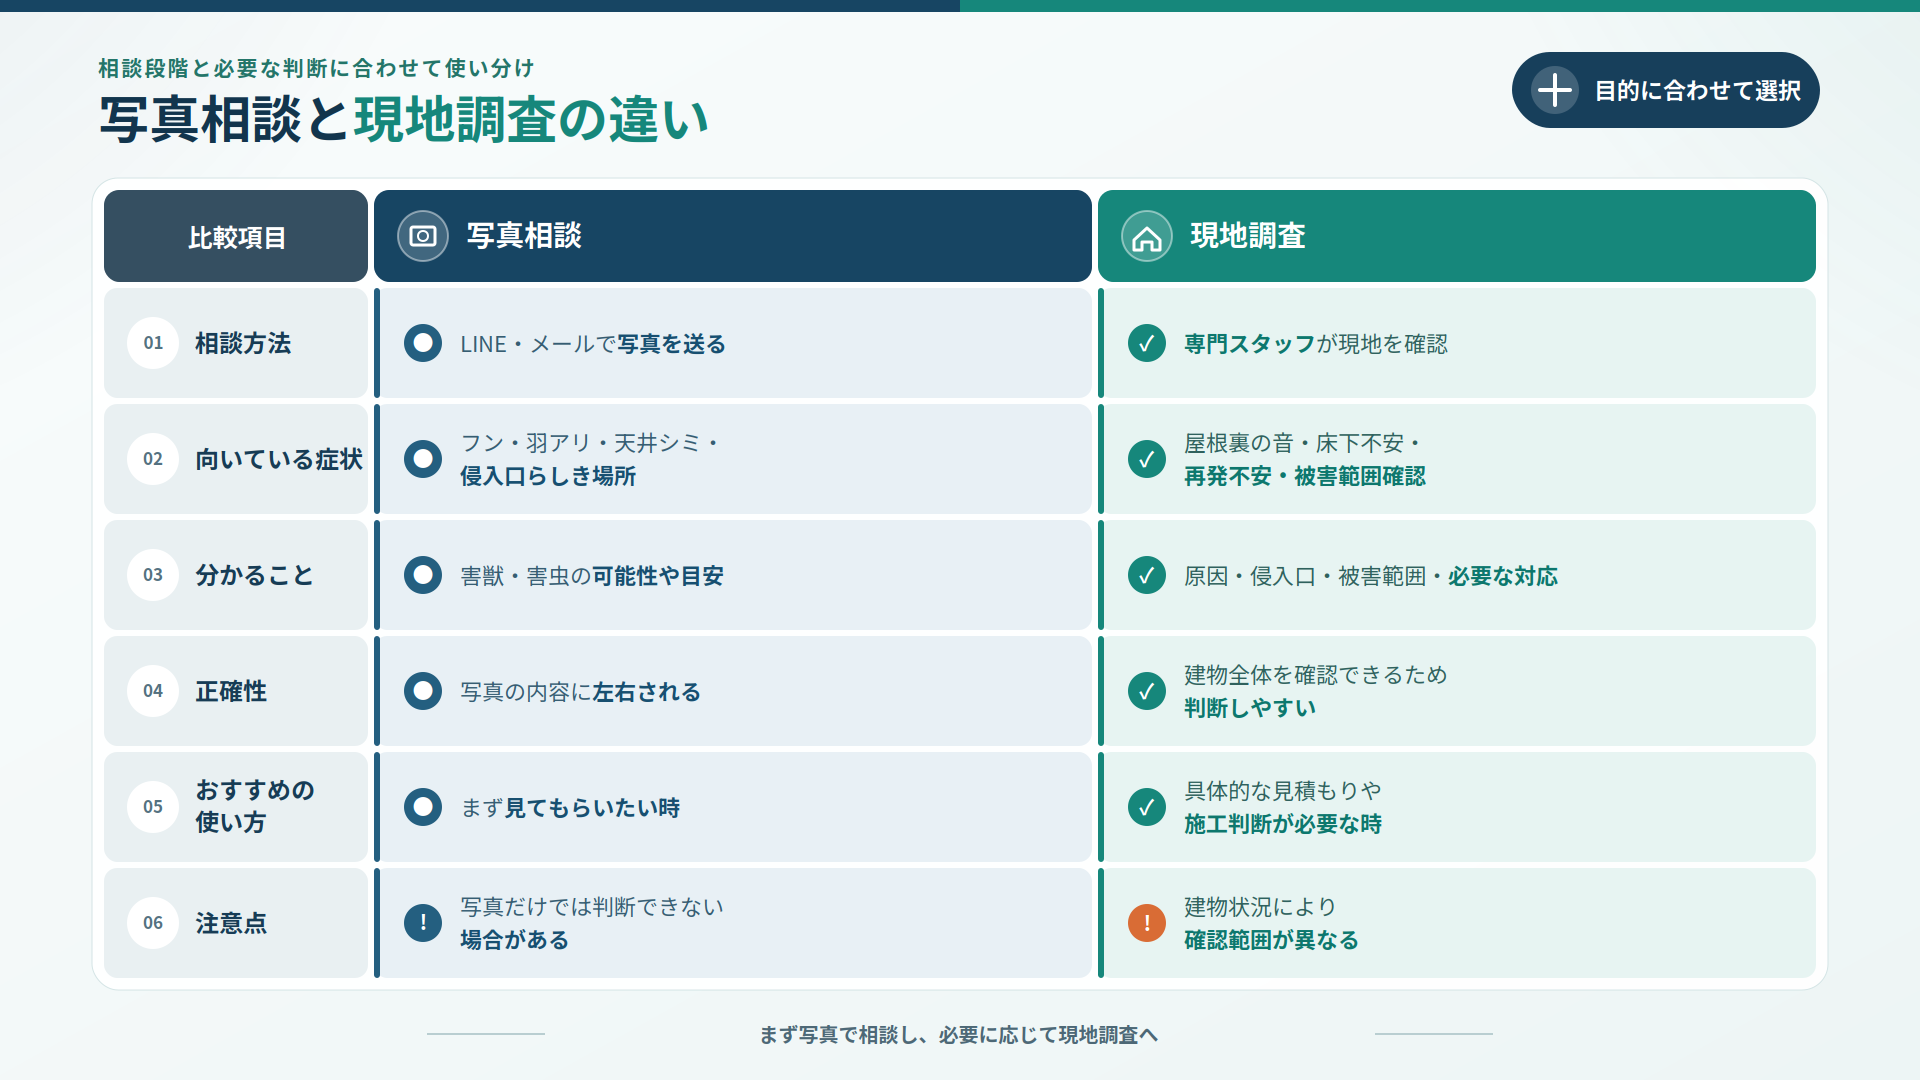Click the checkmark icon beside 施工判断が必要な時
This screenshot has width=1920, height=1080.
click(x=1147, y=807)
